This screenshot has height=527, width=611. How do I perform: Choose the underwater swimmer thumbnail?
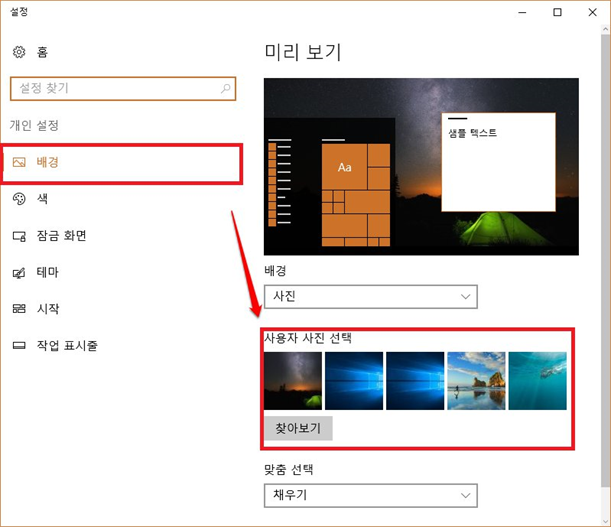tap(537, 381)
